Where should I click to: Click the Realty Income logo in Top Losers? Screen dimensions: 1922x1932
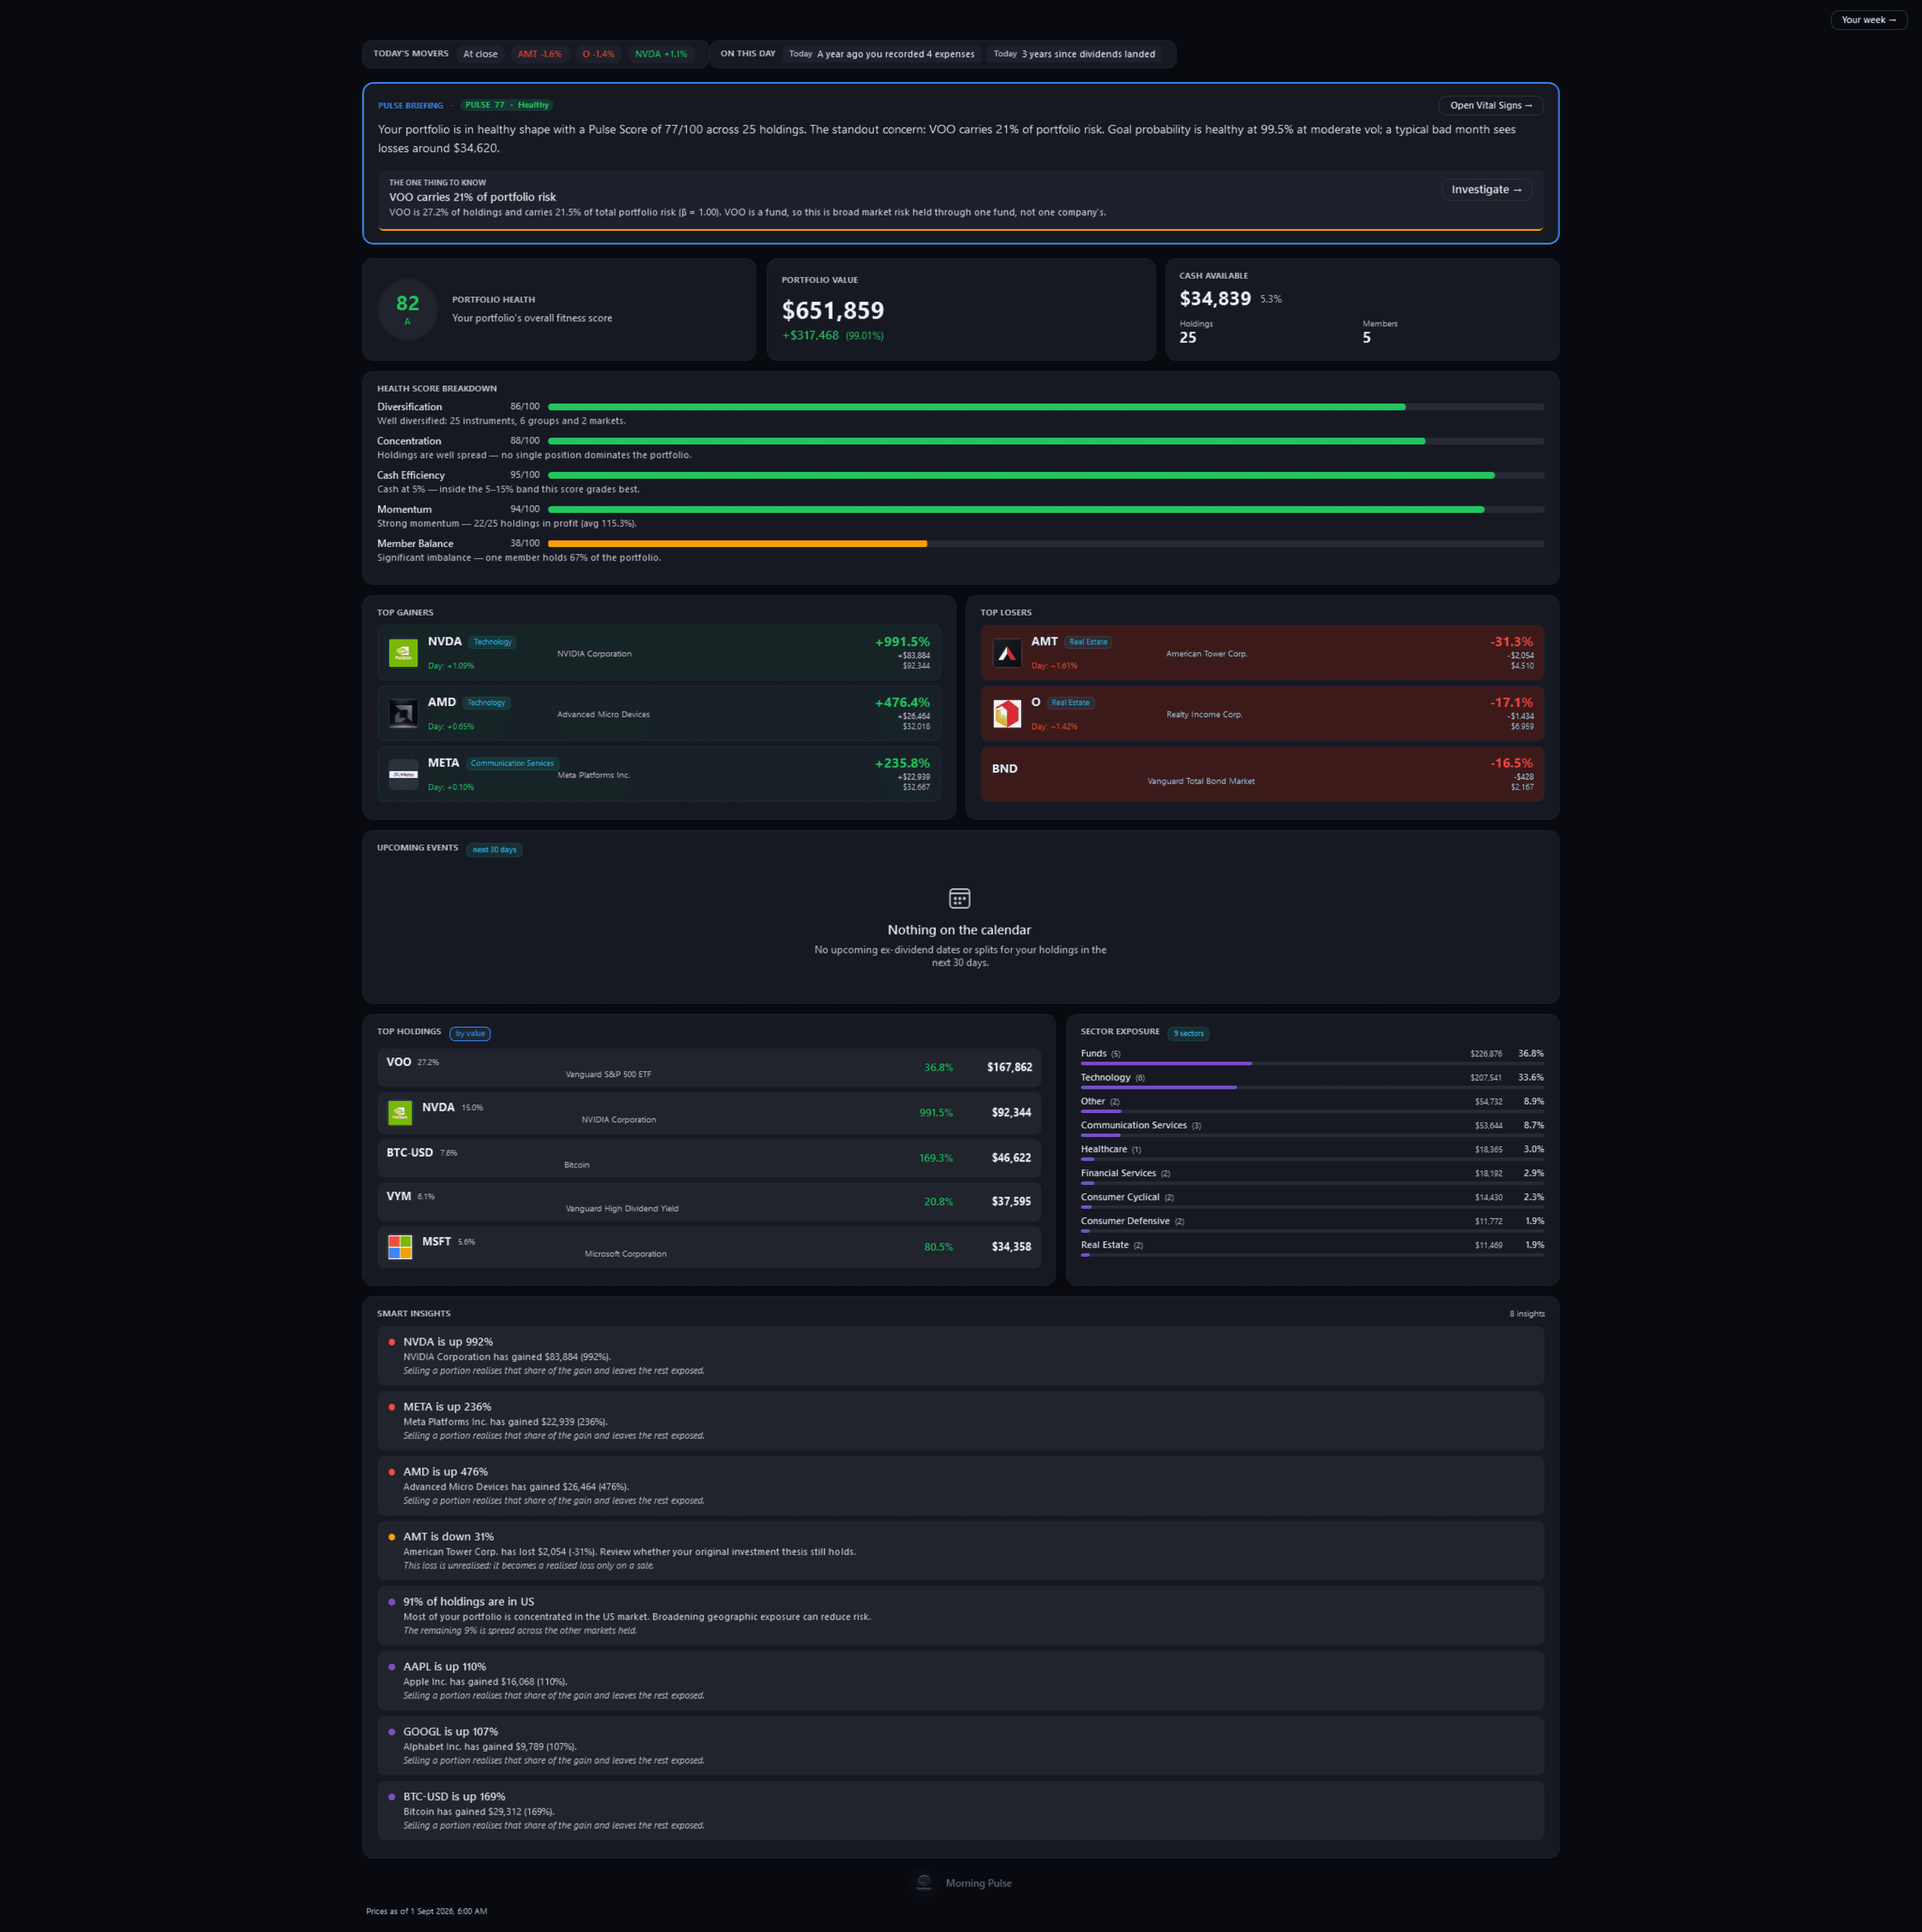coord(1007,714)
